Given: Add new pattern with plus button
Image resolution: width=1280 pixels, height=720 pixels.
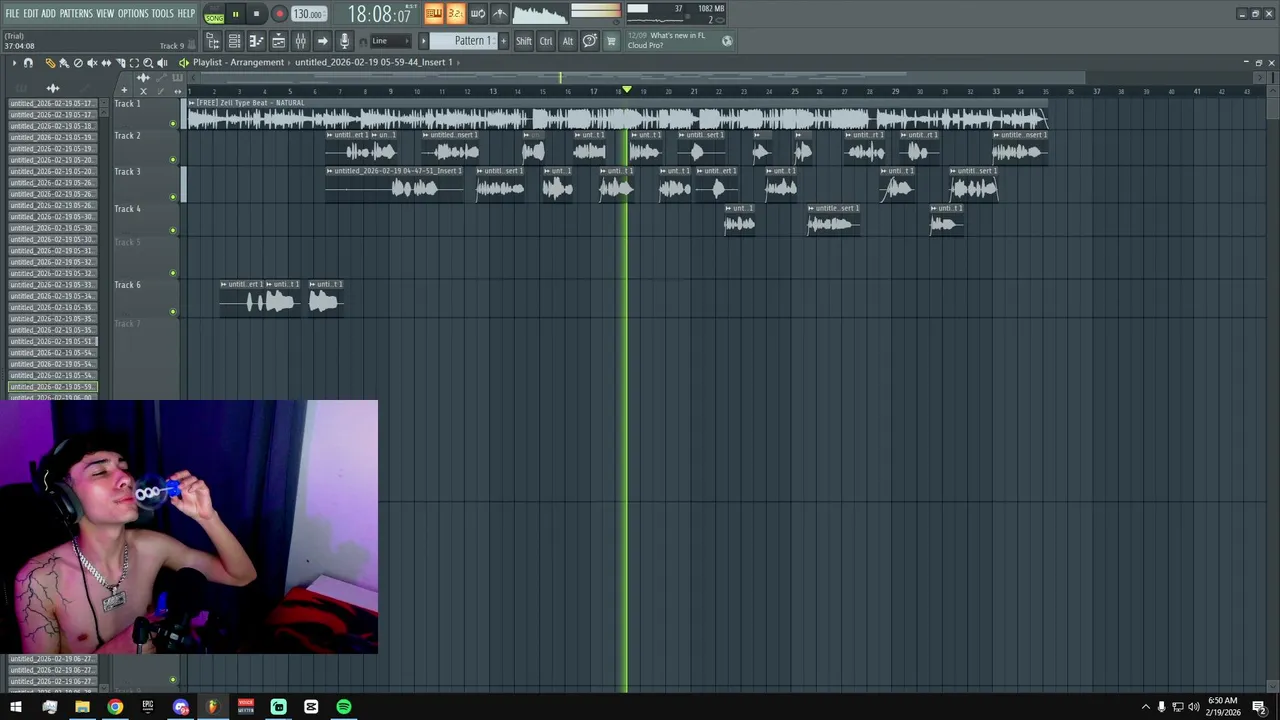Looking at the screenshot, I should pyautogui.click(x=503, y=41).
